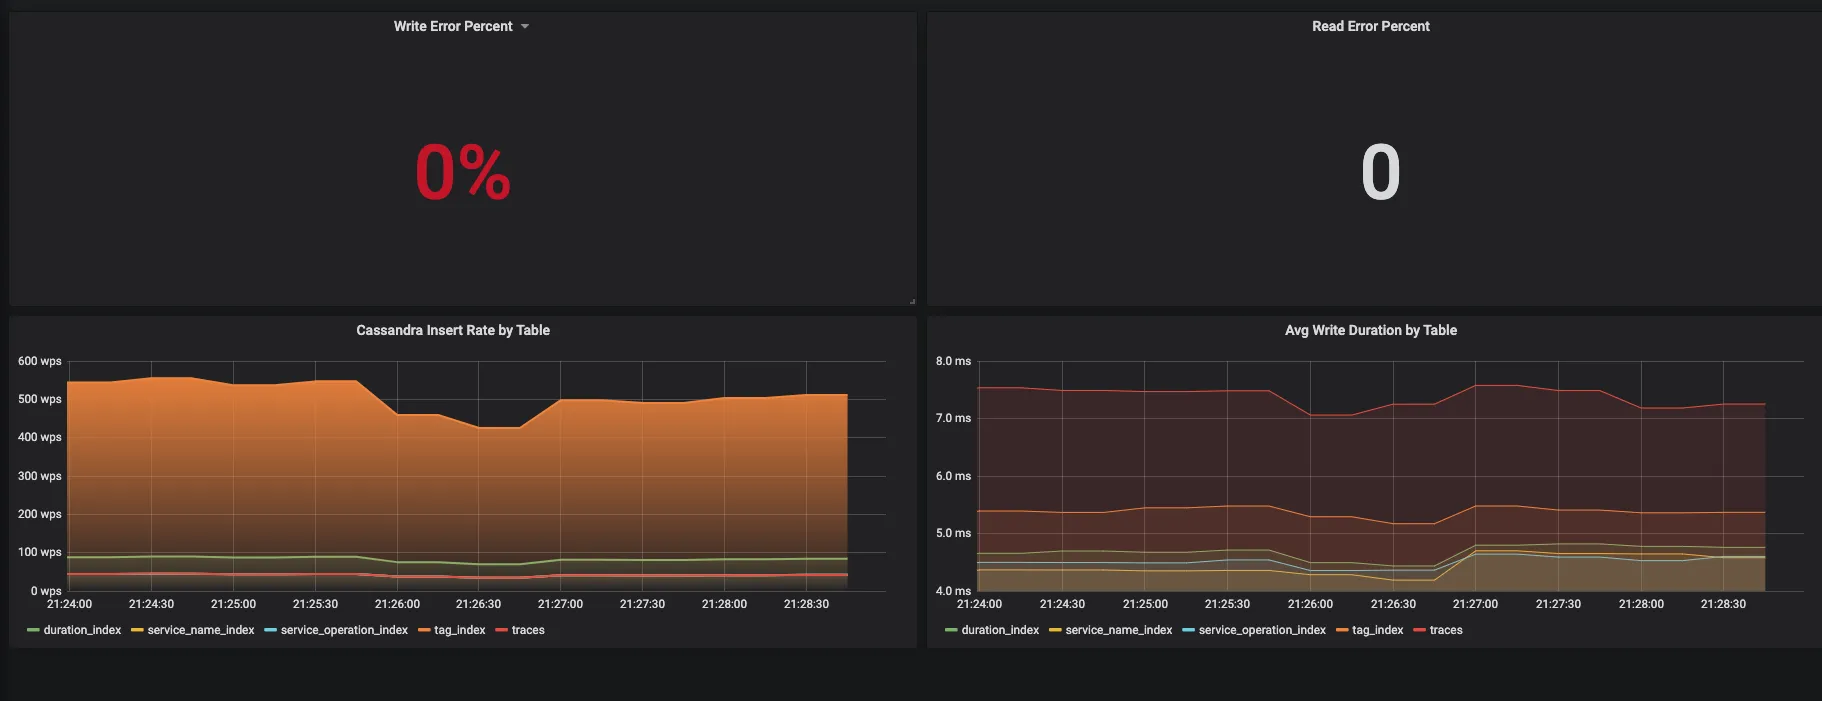Click resize handle corner of Write Error Percent panel
The height and width of the screenshot is (701, 1822).
click(912, 301)
